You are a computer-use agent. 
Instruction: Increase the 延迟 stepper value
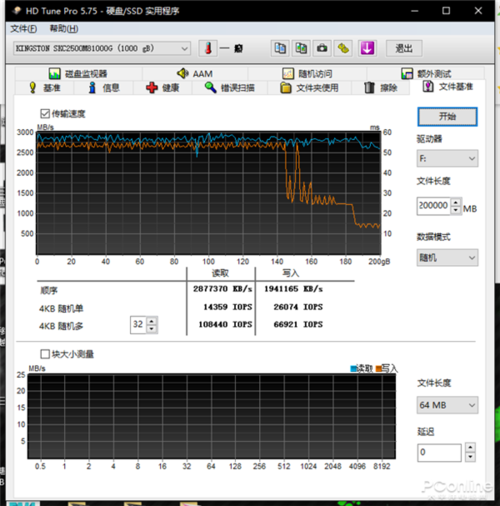pos(470,448)
